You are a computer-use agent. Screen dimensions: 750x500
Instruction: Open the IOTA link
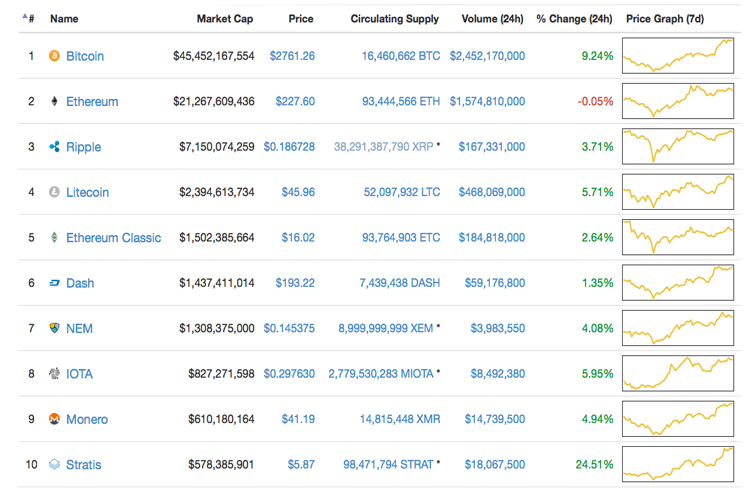tap(79, 374)
